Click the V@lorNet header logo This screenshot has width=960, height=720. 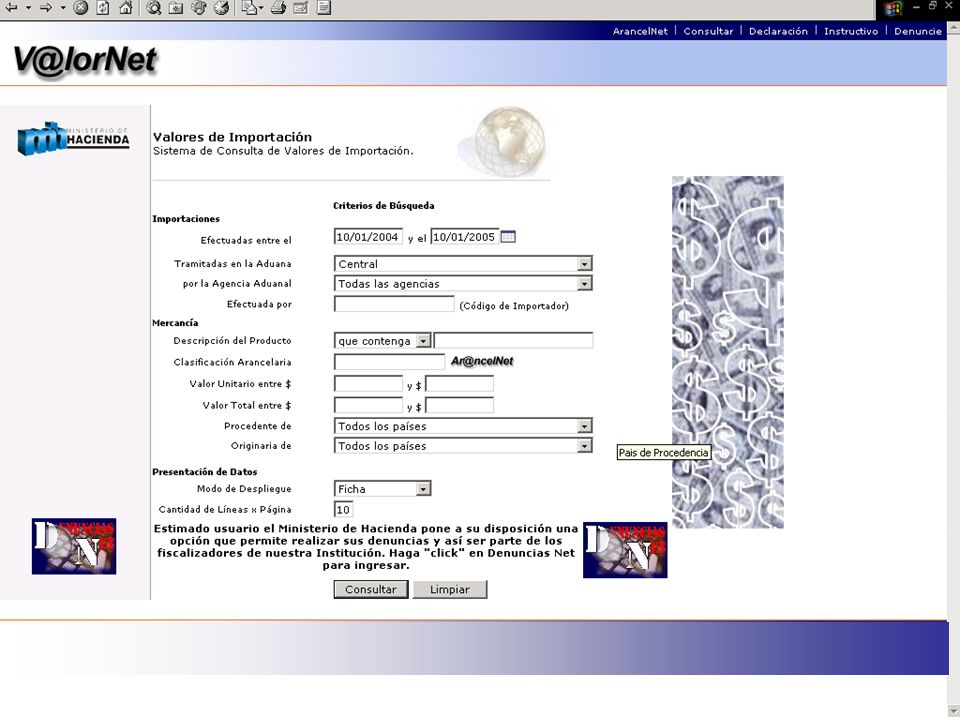(85, 61)
